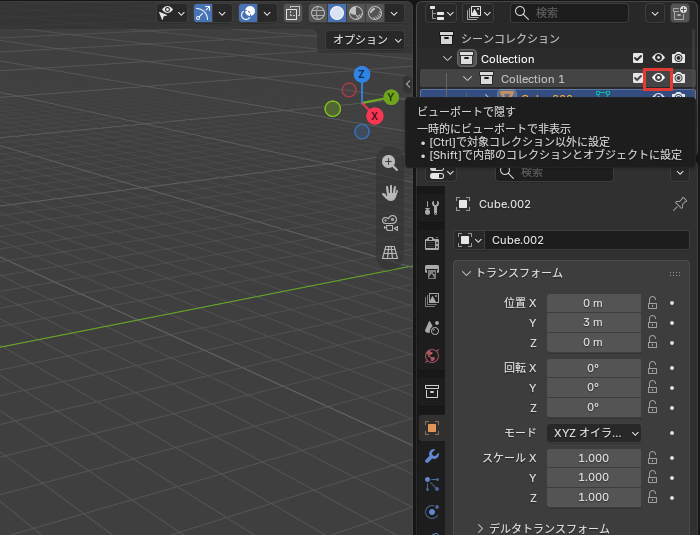
Task: Switch to material preview shading
Action: (356, 13)
